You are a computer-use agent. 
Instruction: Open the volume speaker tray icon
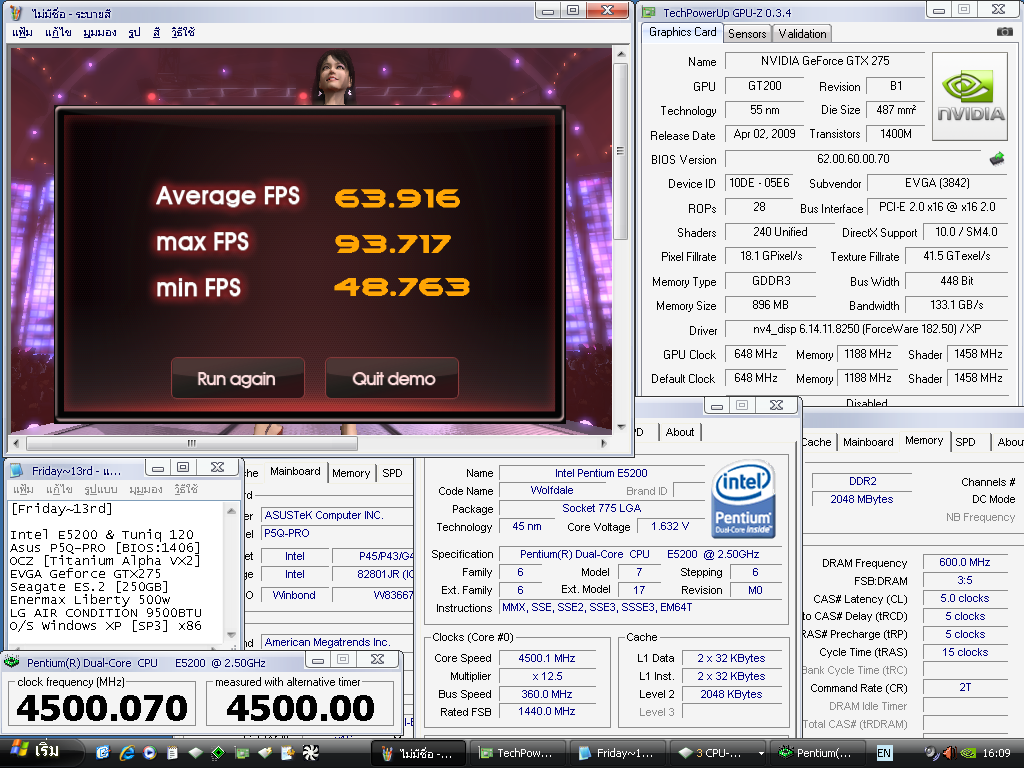(x=949, y=753)
